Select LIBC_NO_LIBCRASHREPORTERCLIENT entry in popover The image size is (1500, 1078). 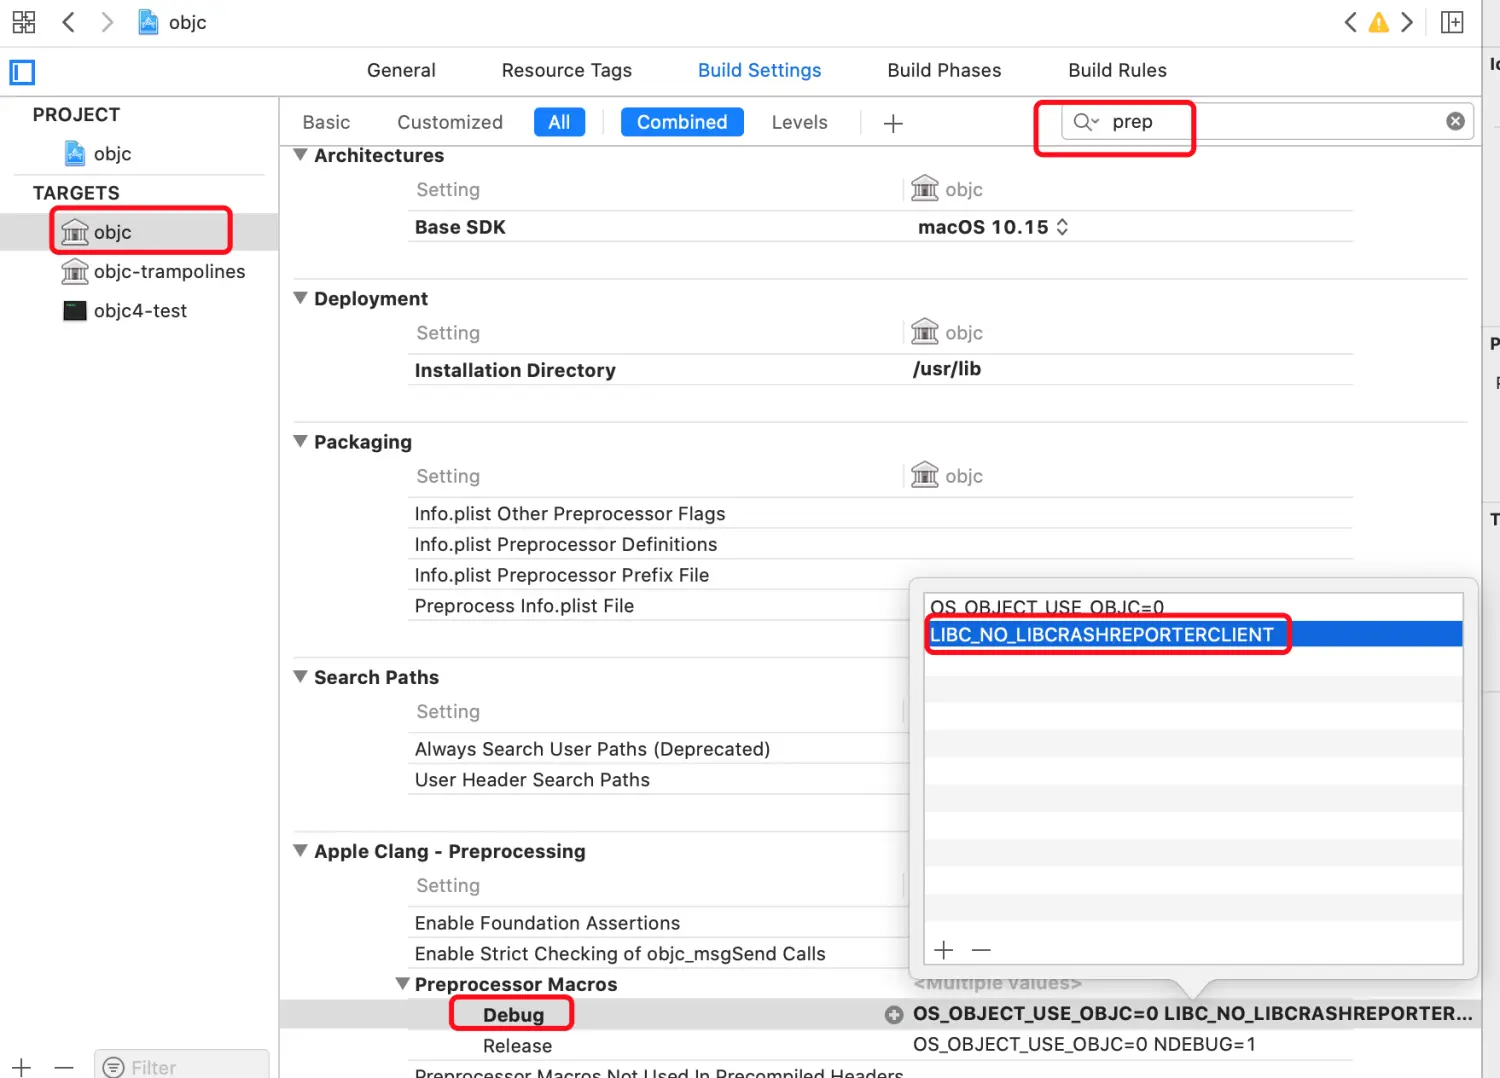tap(1193, 634)
